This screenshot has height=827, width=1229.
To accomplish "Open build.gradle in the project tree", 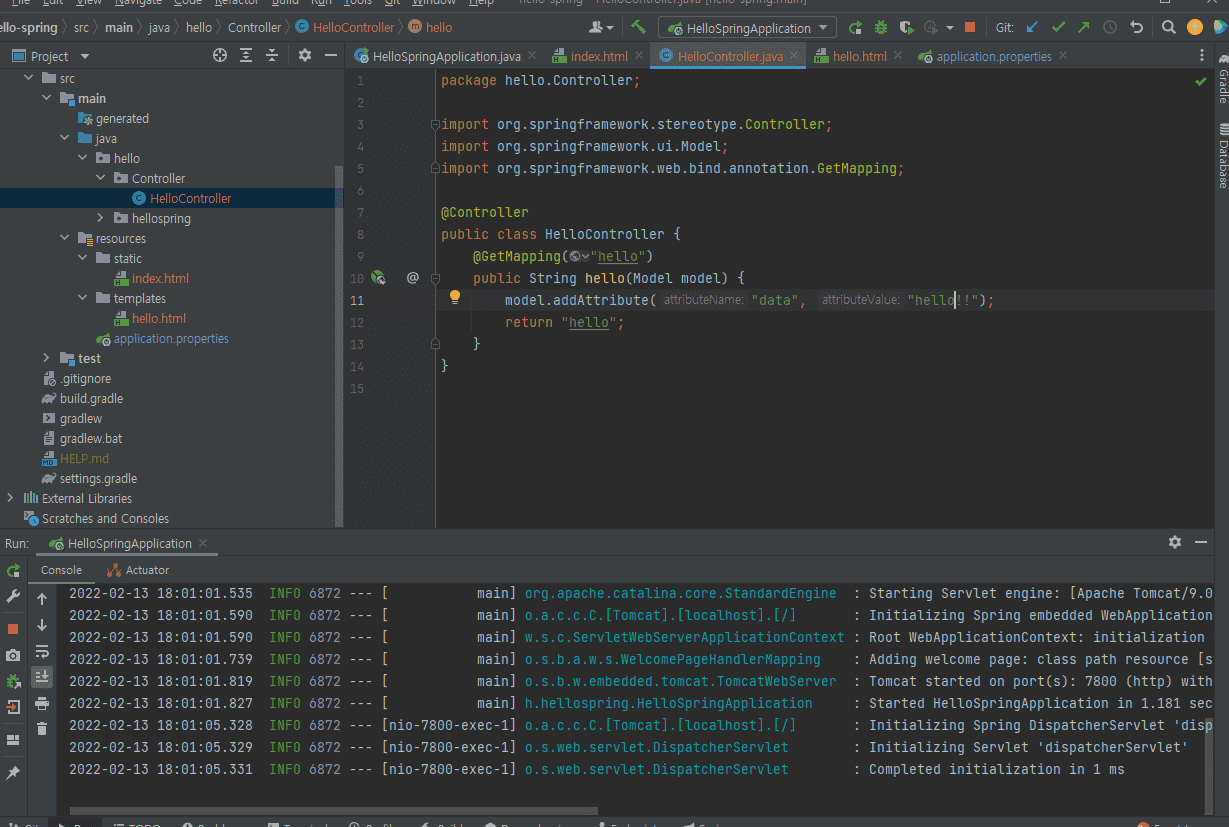I will [x=91, y=398].
